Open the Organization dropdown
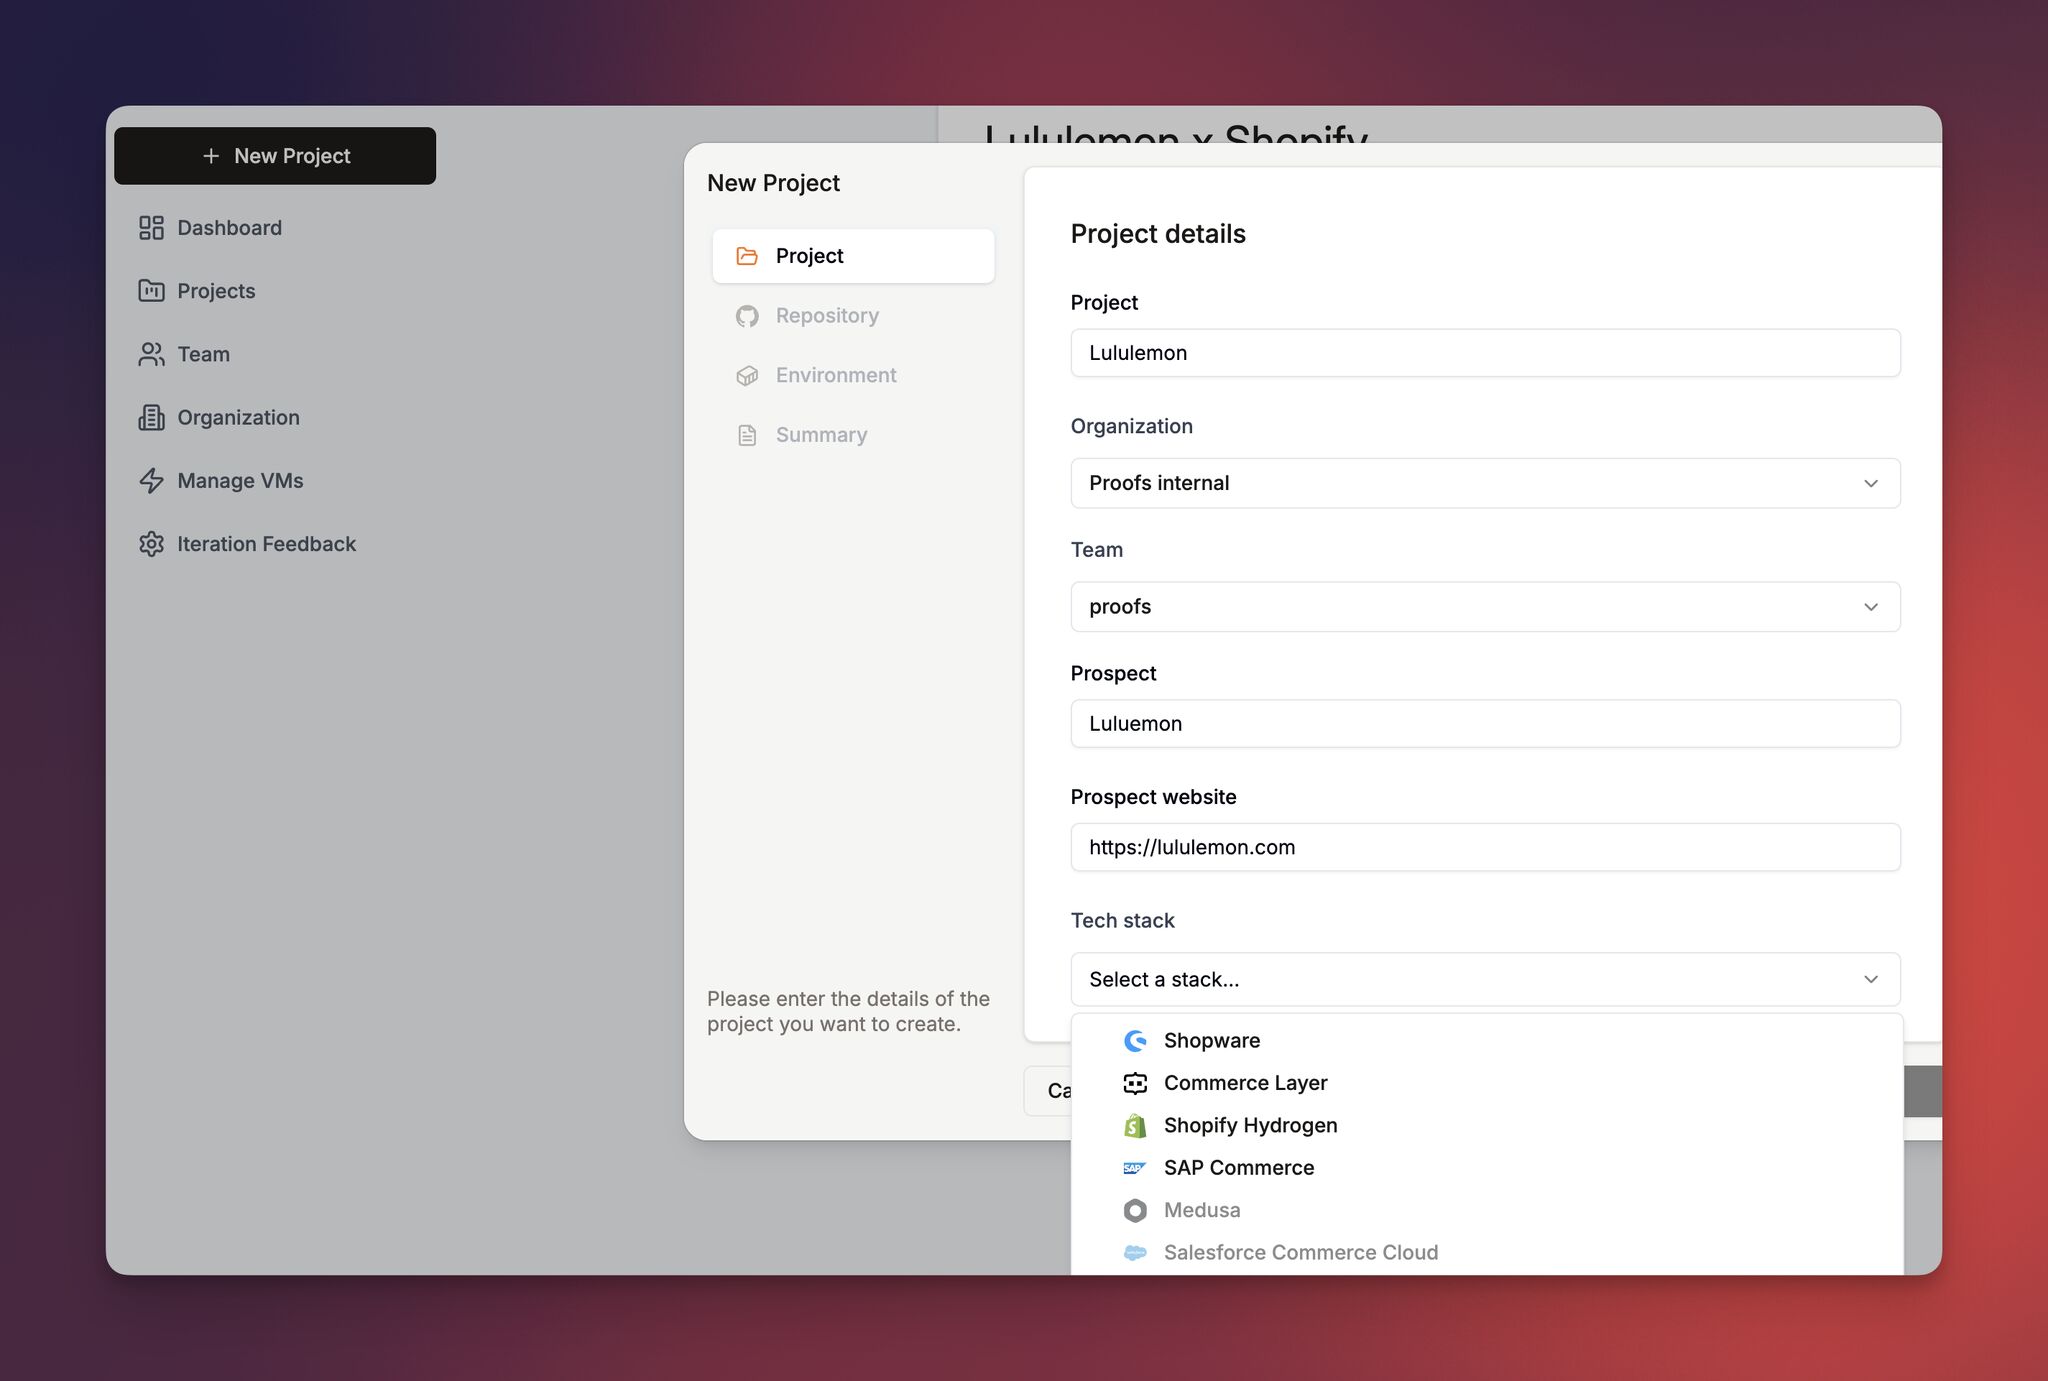The width and height of the screenshot is (2048, 1381). click(1484, 483)
